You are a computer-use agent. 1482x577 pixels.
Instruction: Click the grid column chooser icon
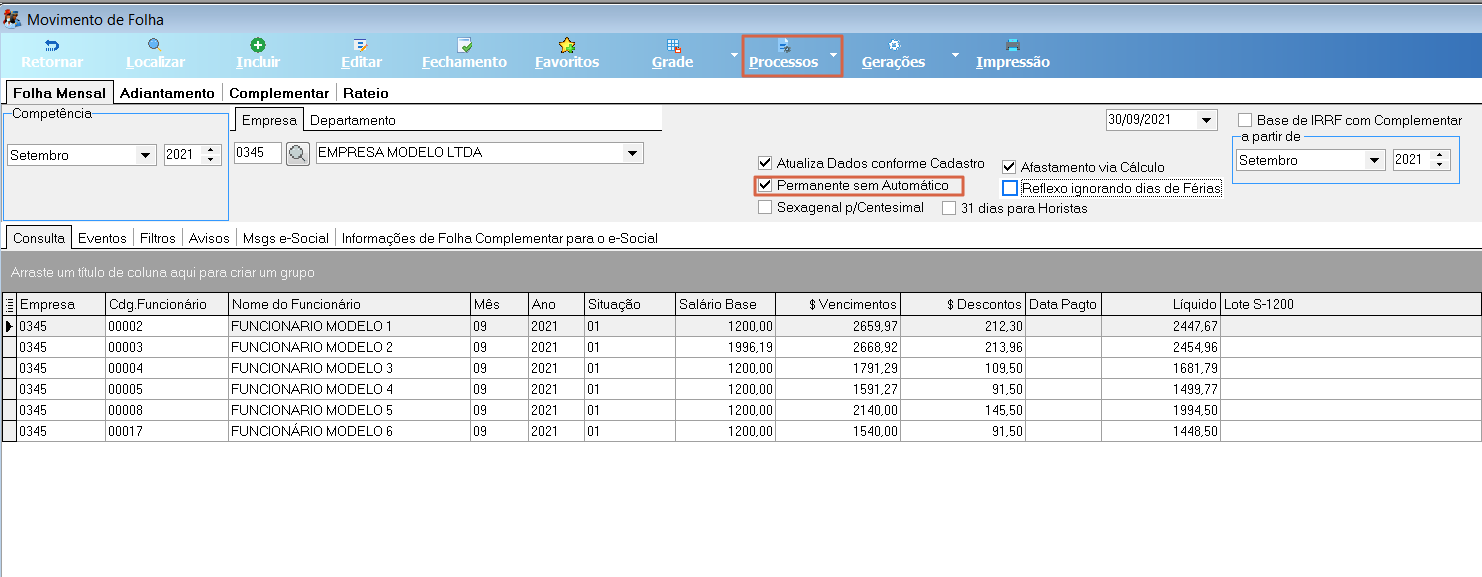9,304
